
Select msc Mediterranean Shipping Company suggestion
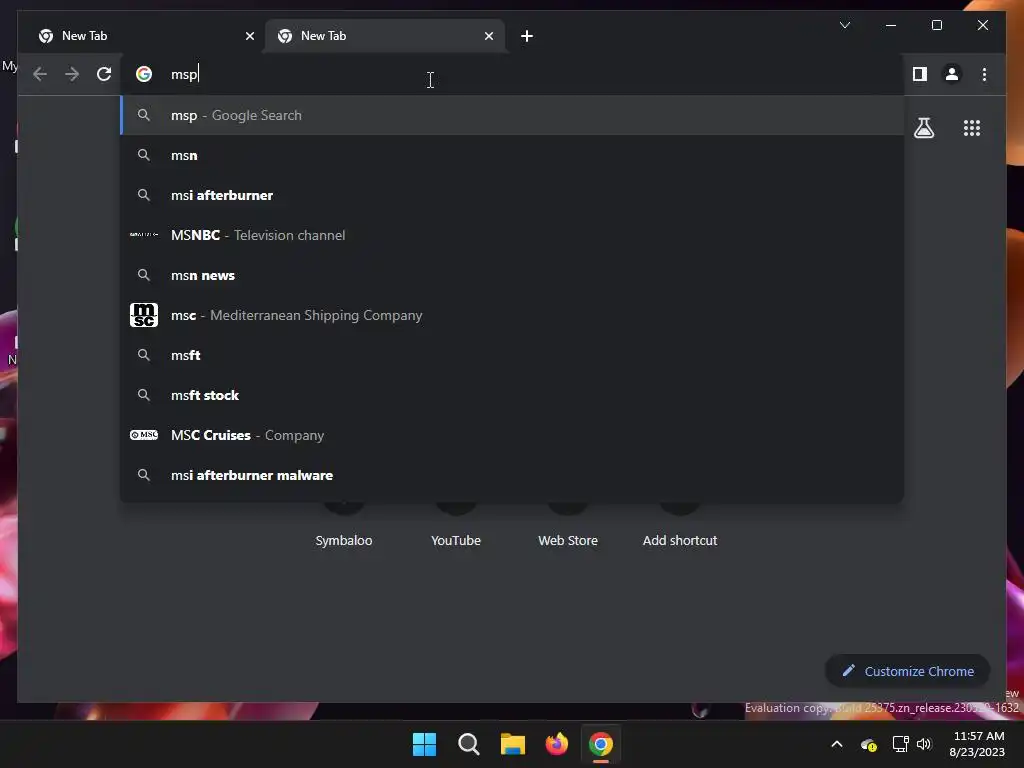[x=513, y=315]
